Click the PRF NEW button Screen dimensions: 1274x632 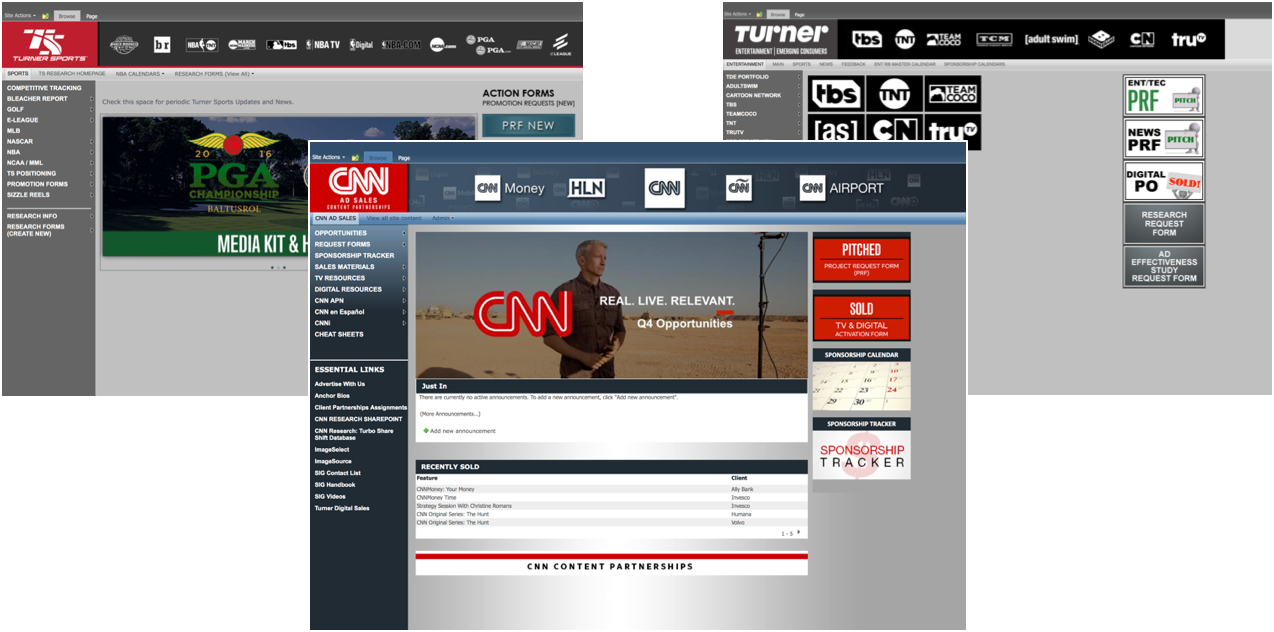pos(528,126)
